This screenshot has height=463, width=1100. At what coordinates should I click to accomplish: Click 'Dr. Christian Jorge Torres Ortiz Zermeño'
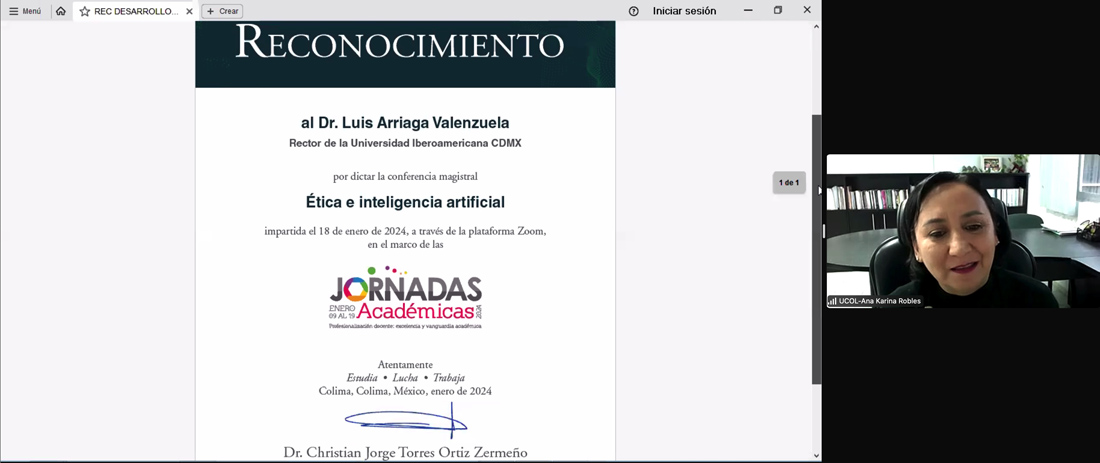click(x=405, y=452)
